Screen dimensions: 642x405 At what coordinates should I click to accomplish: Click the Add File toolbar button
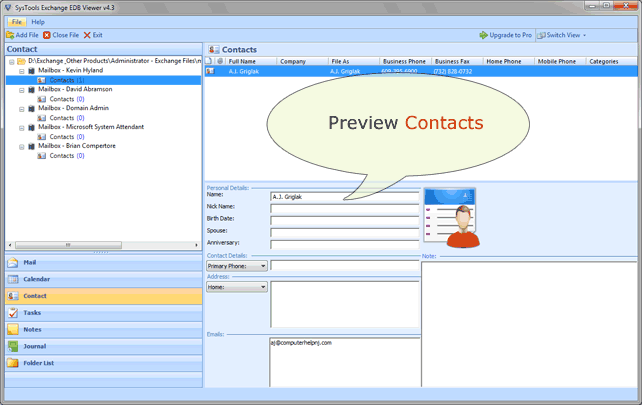pos(23,35)
